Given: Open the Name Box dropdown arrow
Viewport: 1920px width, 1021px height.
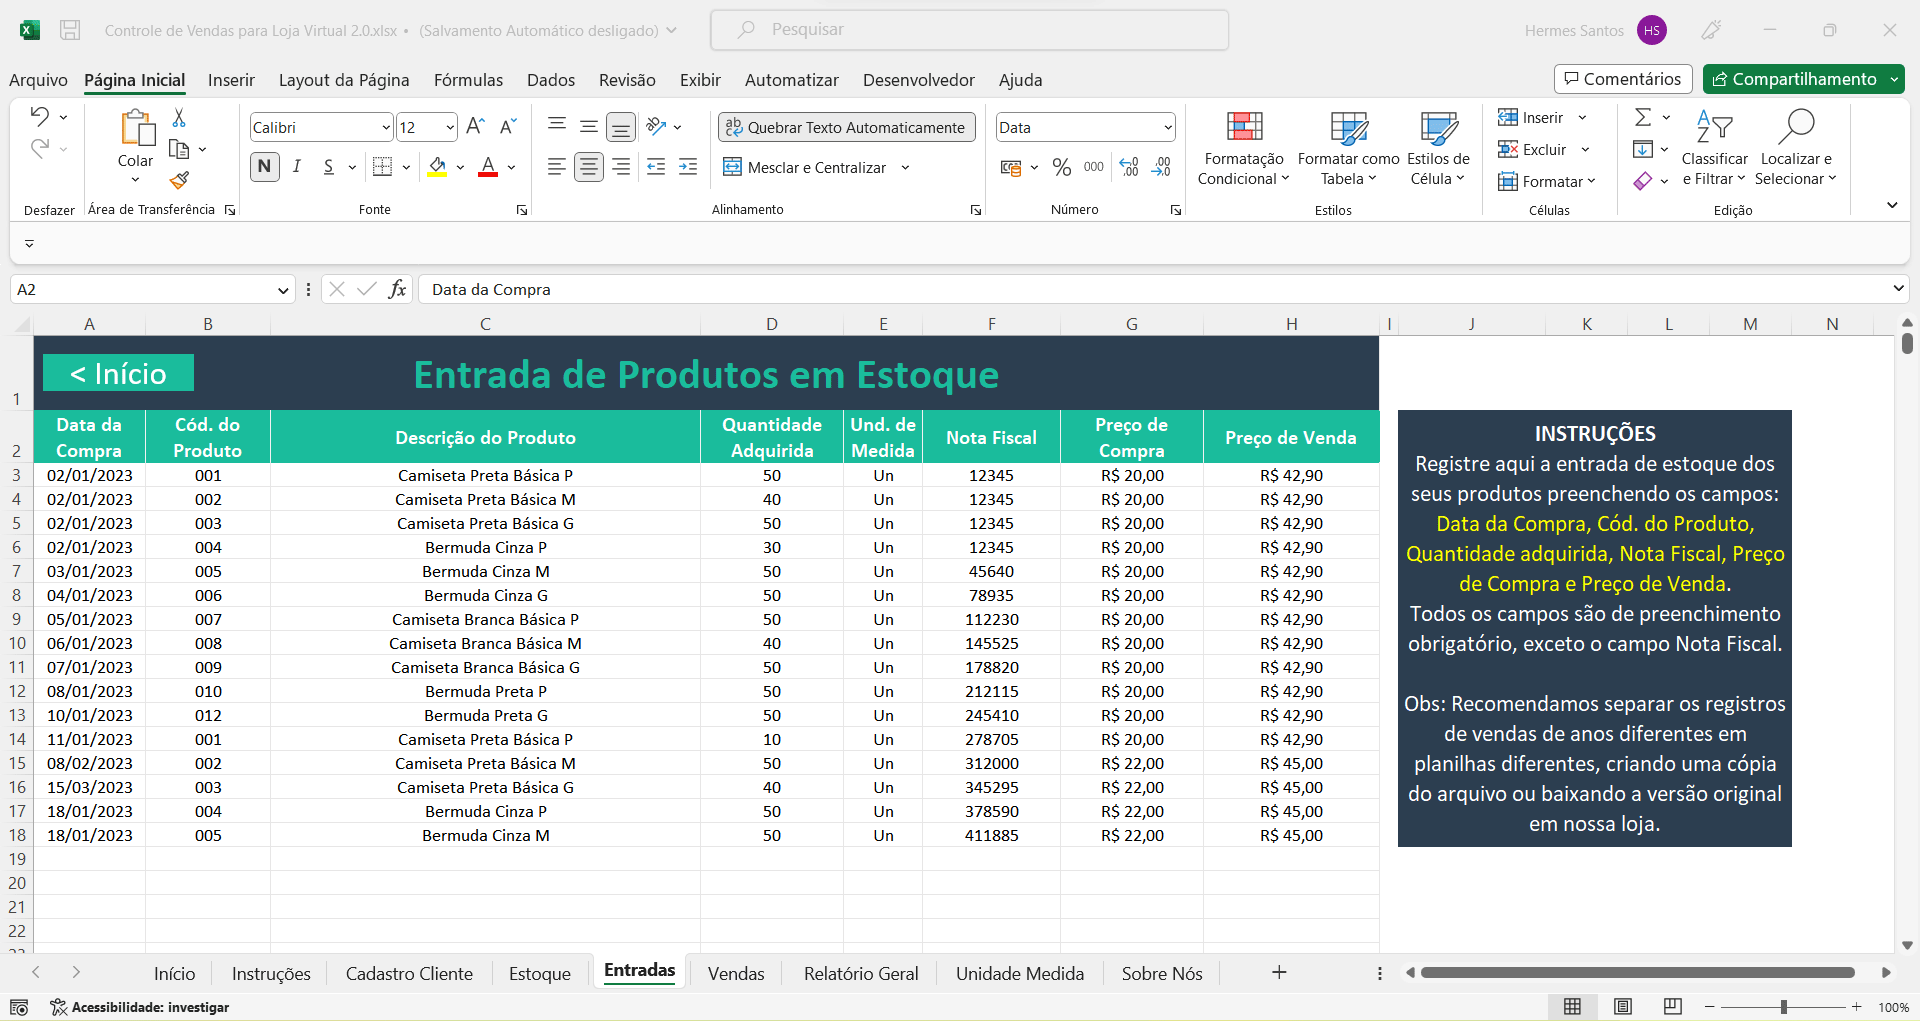Looking at the screenshot, I should point(283,290).
